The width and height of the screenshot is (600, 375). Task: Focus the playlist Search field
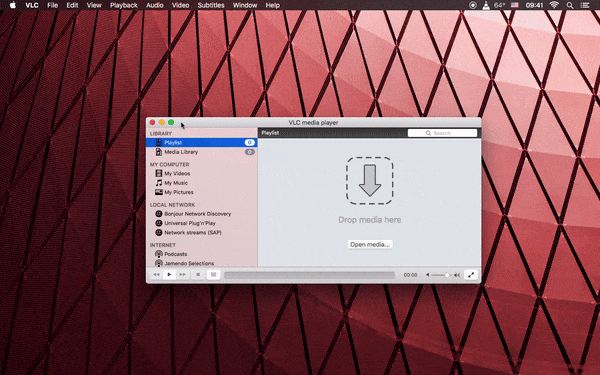(442, 133)
